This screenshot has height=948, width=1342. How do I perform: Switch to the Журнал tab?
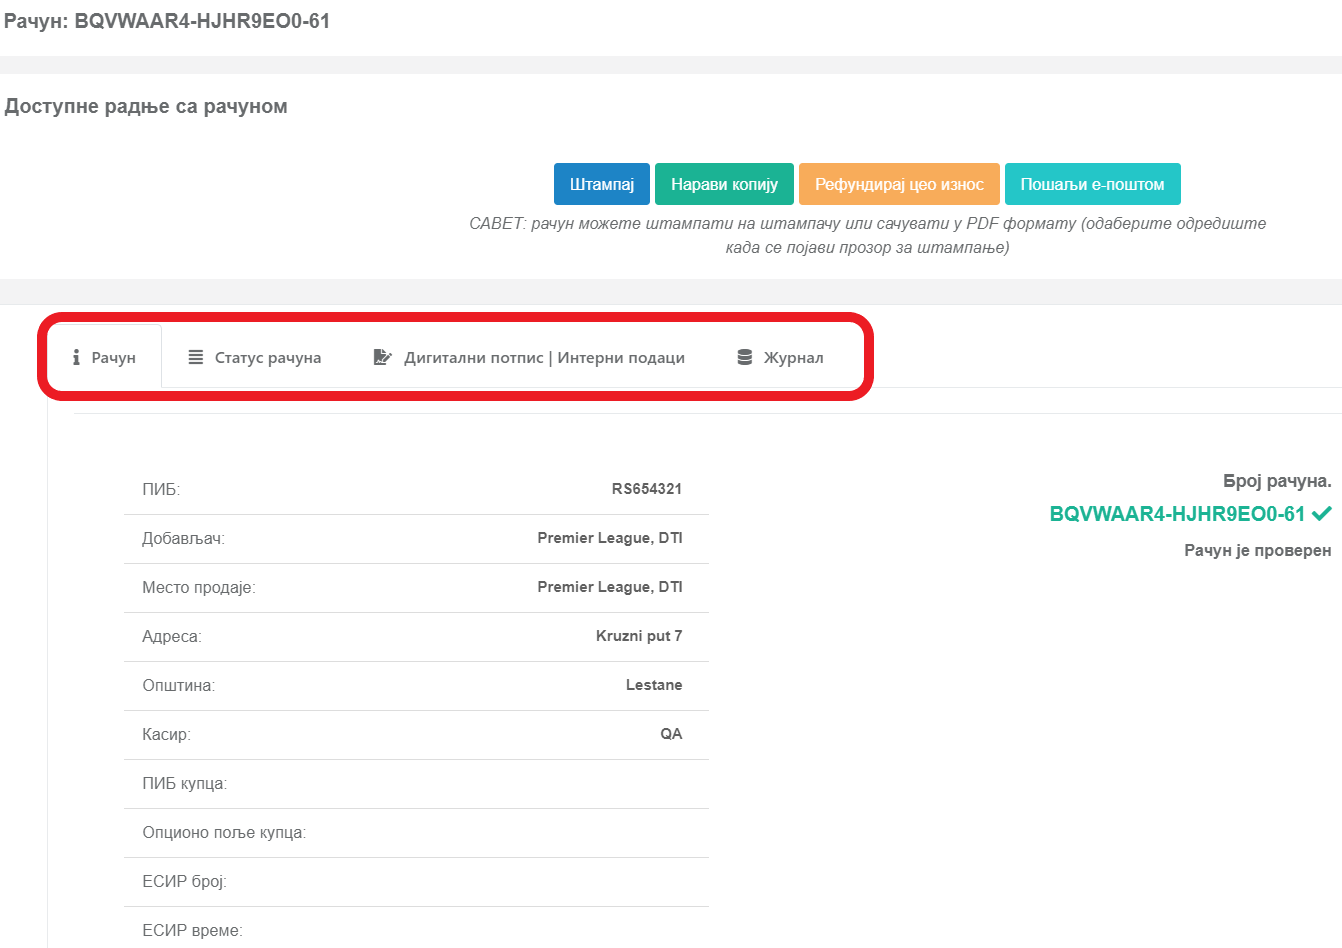click(x=780, y=357)
